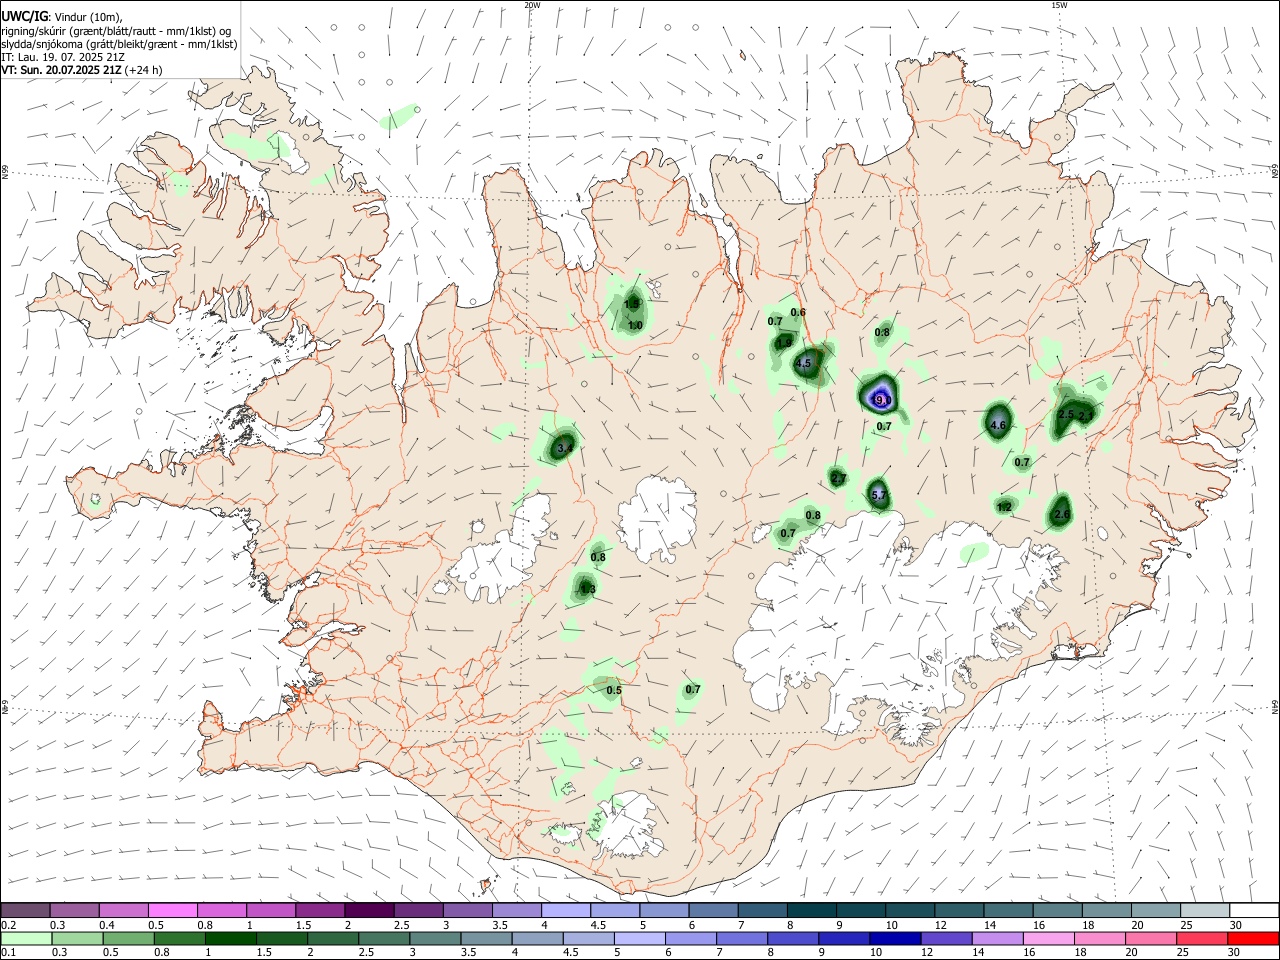The height and width of the screenshot is (960, 1280).
Task: Click the 15W longitude label at the top
Action: pos(1059,5)
